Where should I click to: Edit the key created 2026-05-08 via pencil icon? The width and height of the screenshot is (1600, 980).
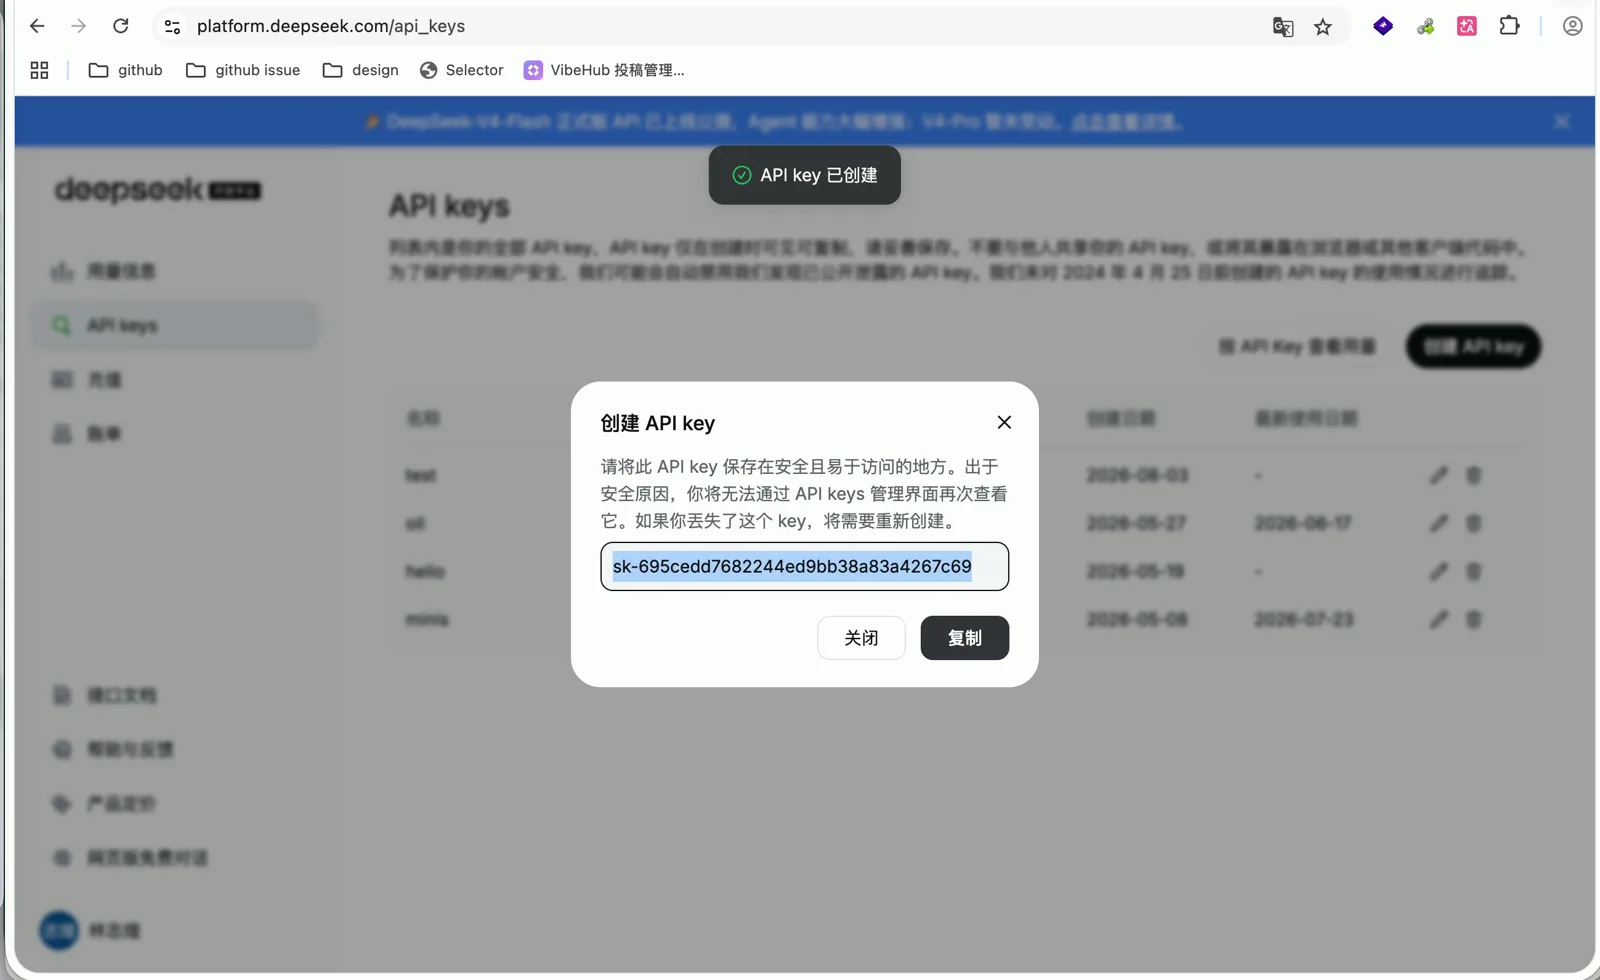pyautogui.click(x=1438, y=619)
